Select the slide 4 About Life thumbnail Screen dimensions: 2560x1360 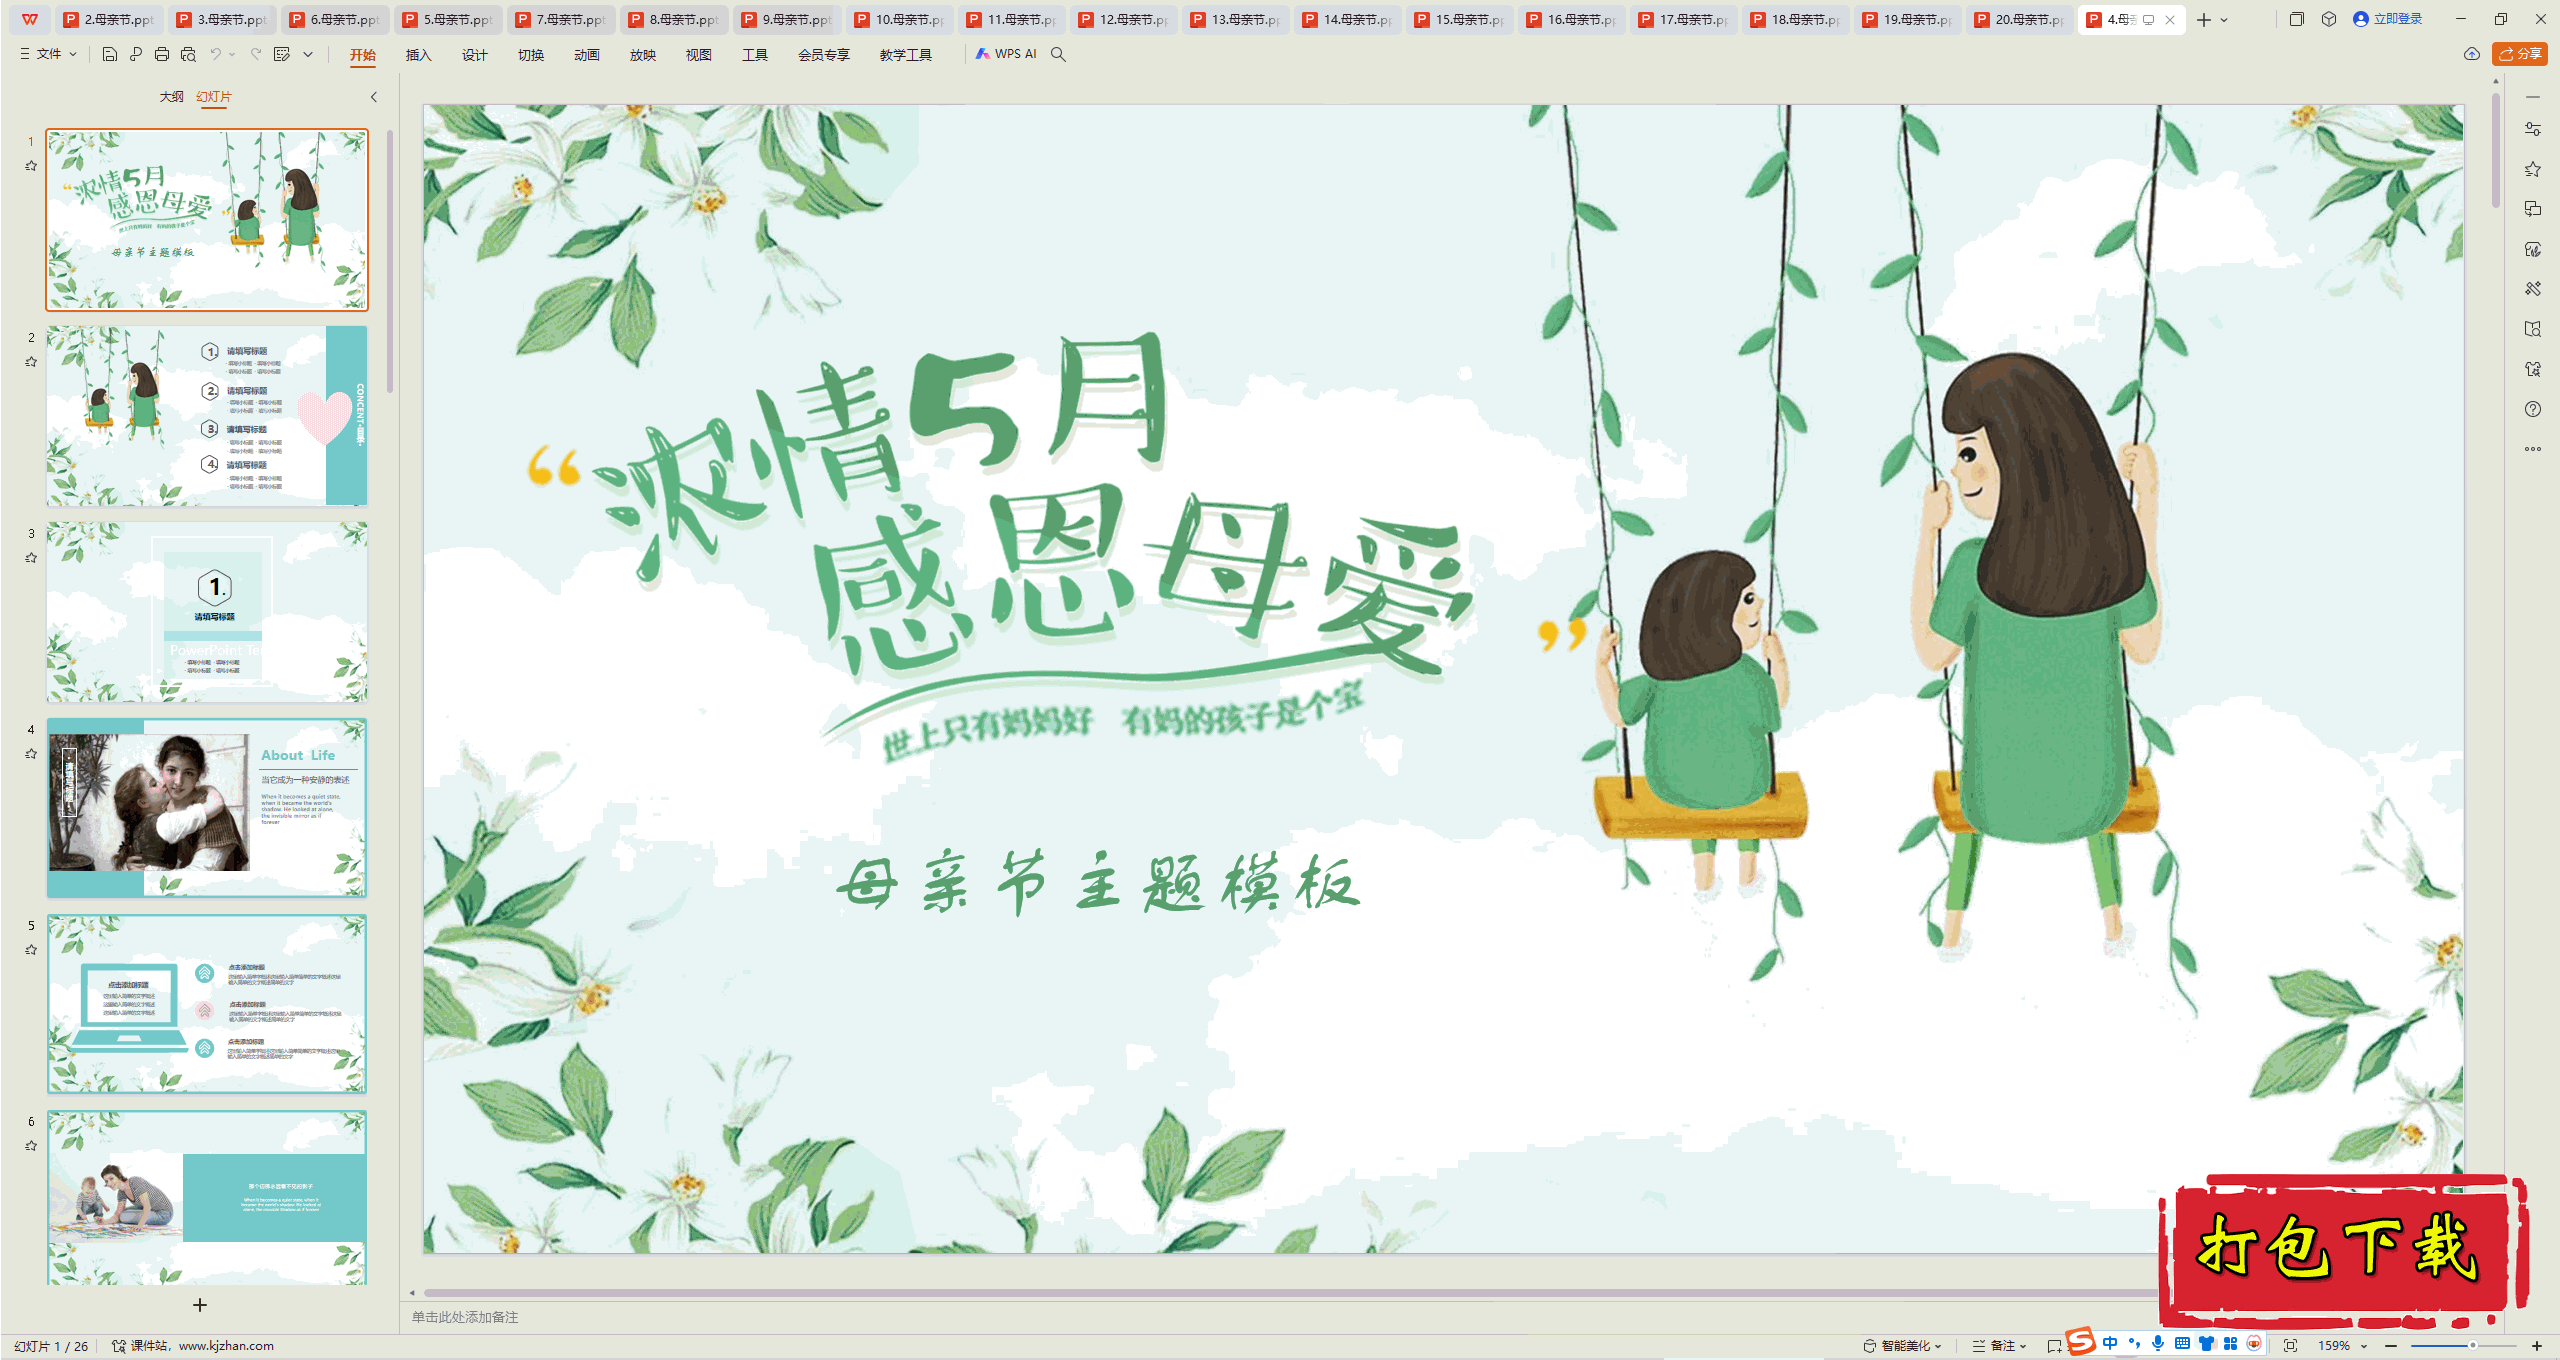(x=207, y=807)
